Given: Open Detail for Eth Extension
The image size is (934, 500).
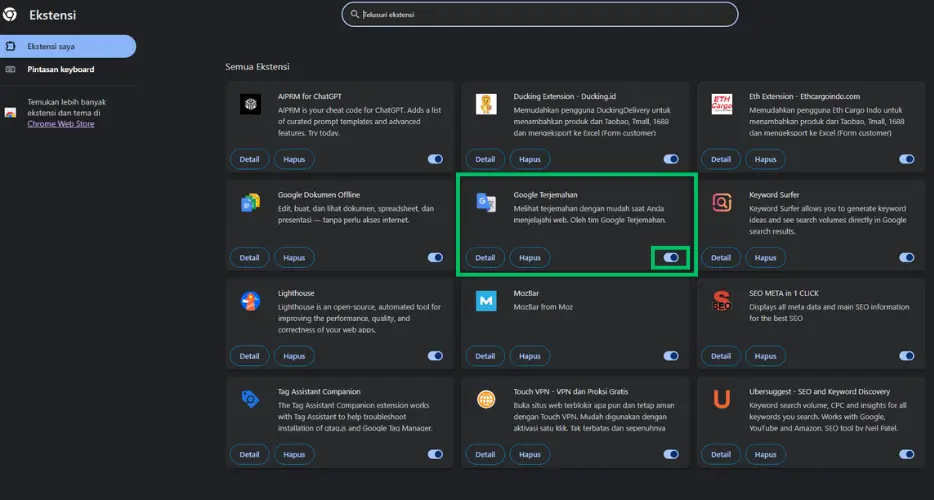Looking at the screenshot, I should point(721,159).
